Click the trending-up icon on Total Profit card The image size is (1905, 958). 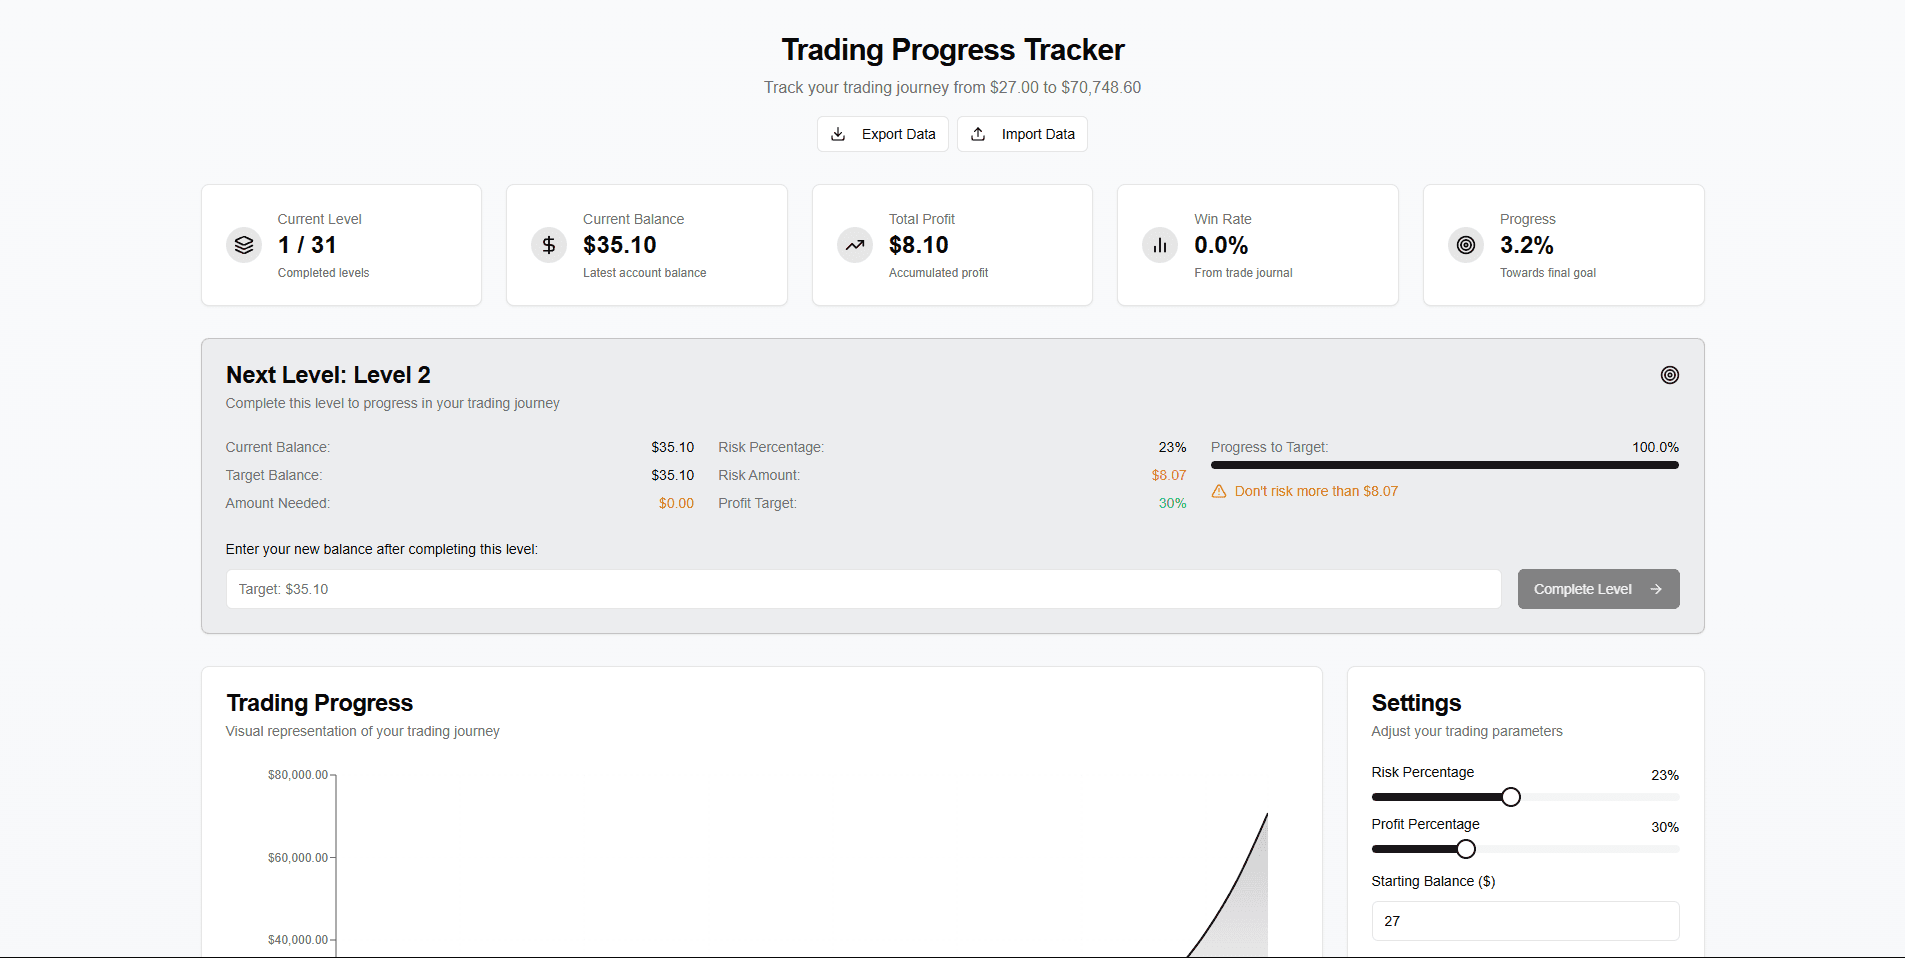tap(854, 244)
